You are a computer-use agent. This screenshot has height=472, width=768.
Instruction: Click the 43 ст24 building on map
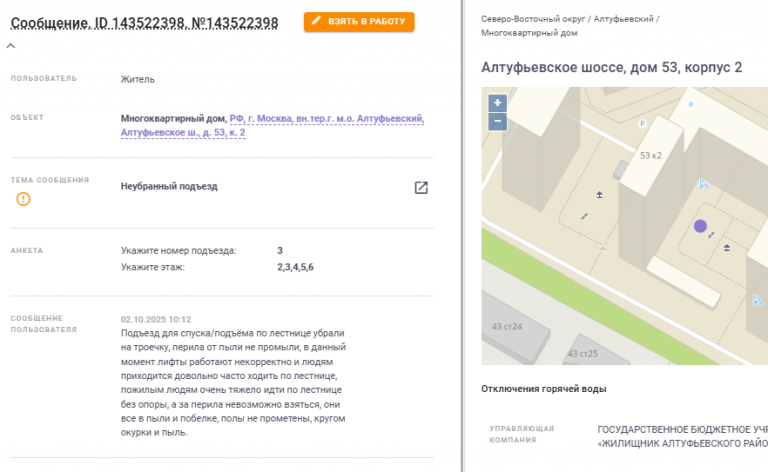507,326
